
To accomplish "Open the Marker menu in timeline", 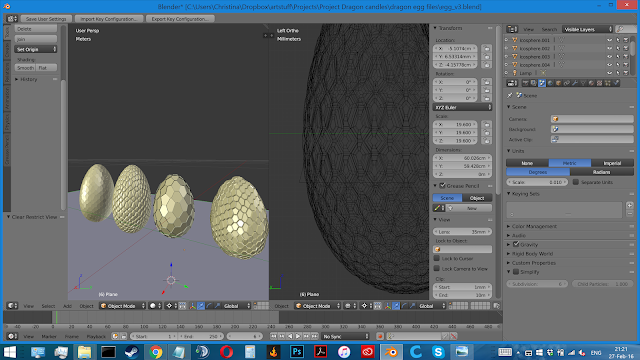I will [49, 336].
